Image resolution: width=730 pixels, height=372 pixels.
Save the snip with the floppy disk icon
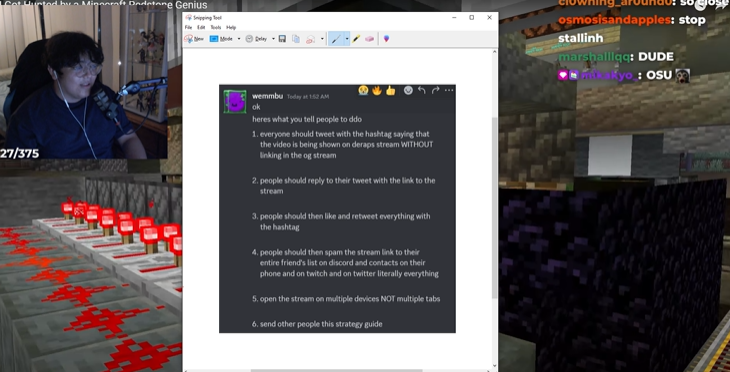(x=282, y=39)
